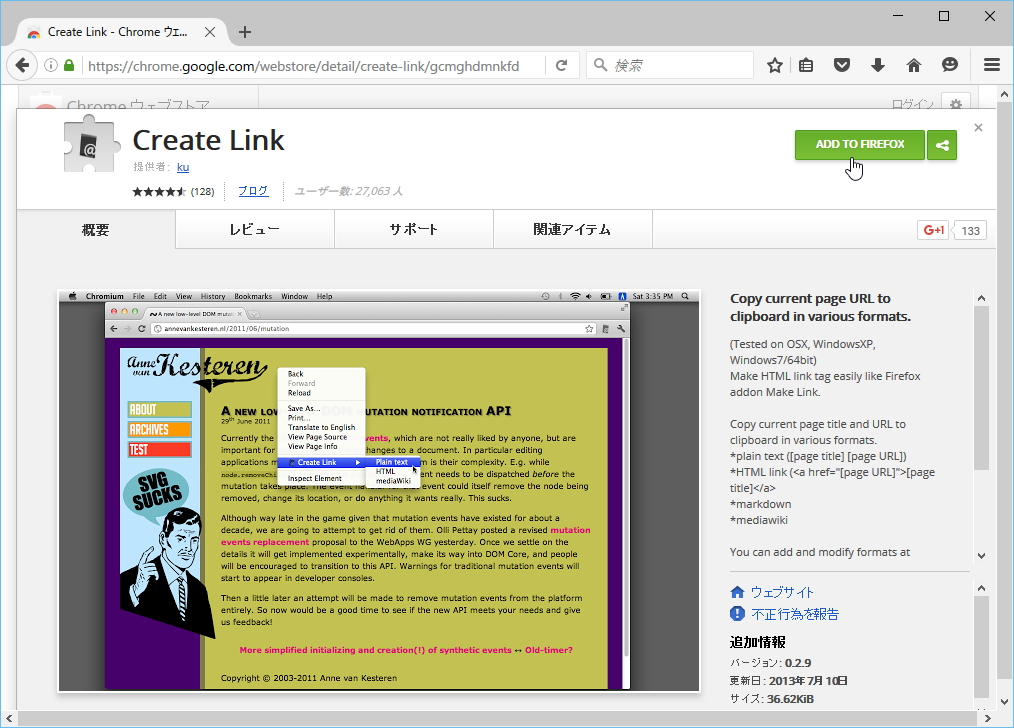This screenshot has height=728, width=1014.
Task: Click the ADD TO FIREFOX button
Action: click(x=859, y=145)
